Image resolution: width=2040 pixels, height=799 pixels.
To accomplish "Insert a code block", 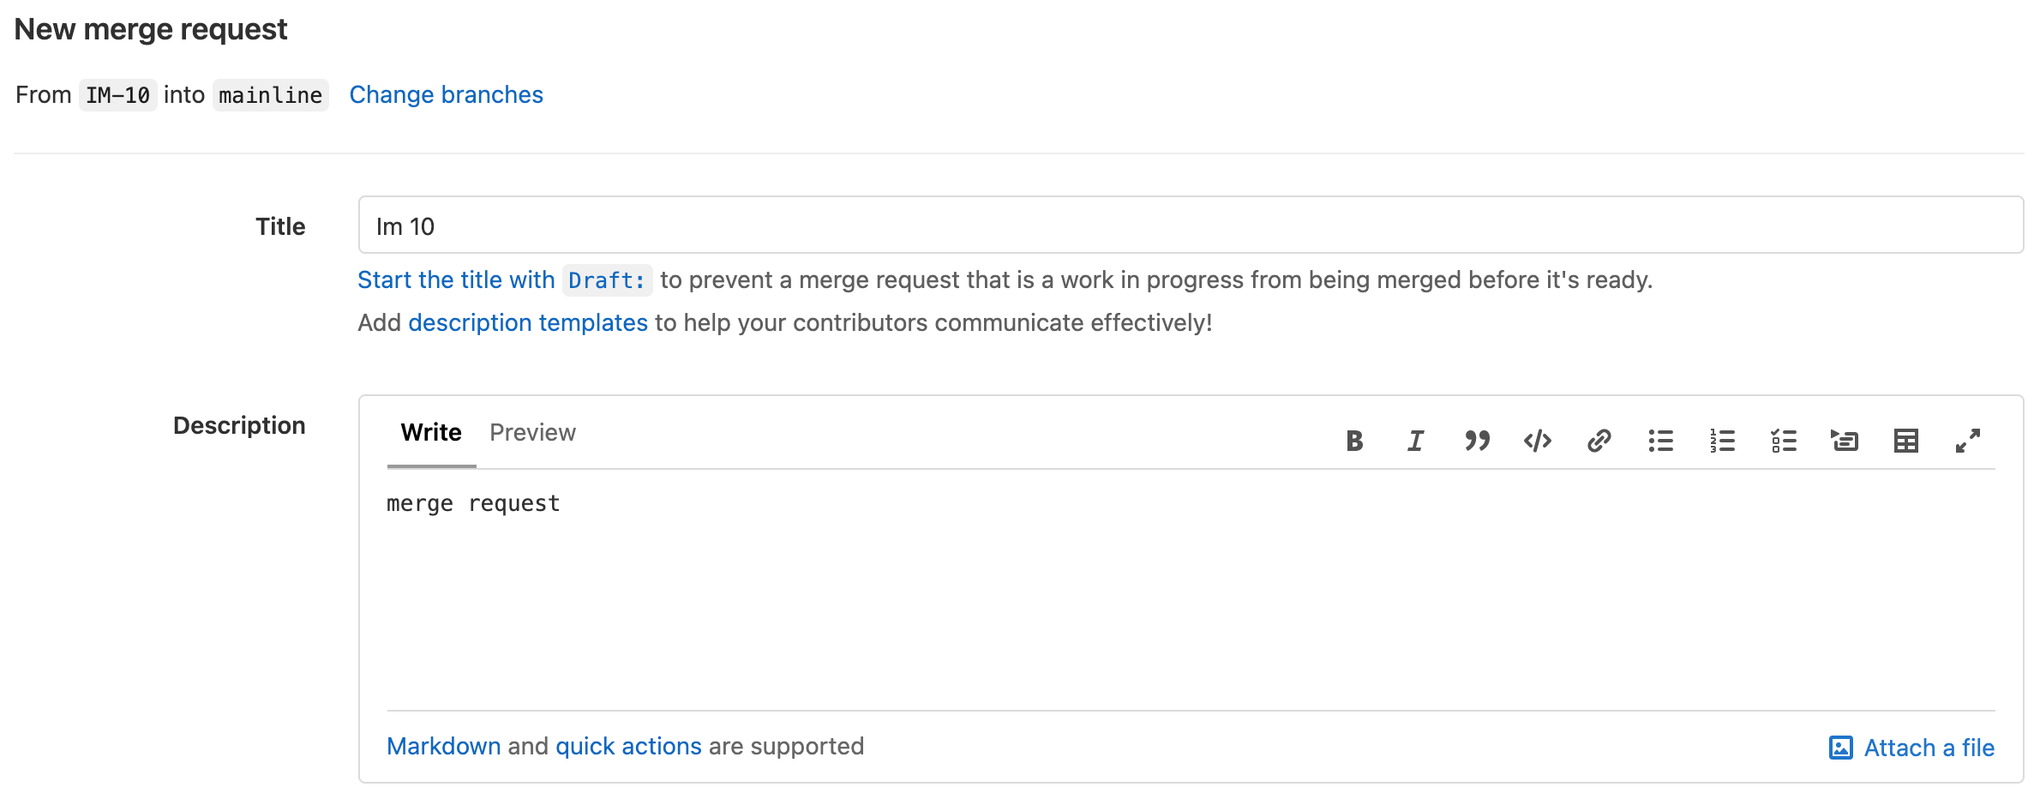I will pos(1537,440).
